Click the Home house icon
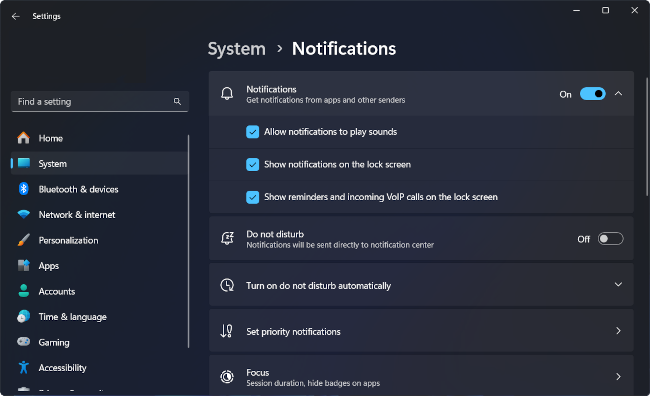The image size is (650, 396). pos(24,138)
